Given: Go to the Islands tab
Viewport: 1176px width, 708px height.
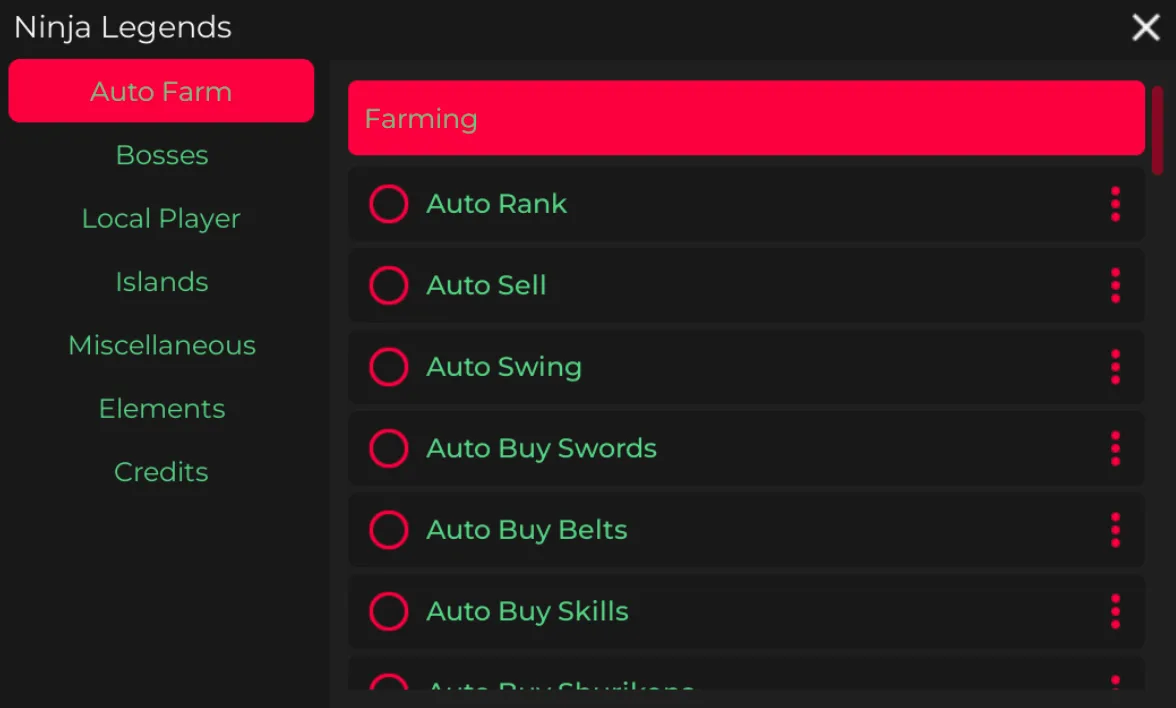Looking at the screenshot, I should pos(162,282).
